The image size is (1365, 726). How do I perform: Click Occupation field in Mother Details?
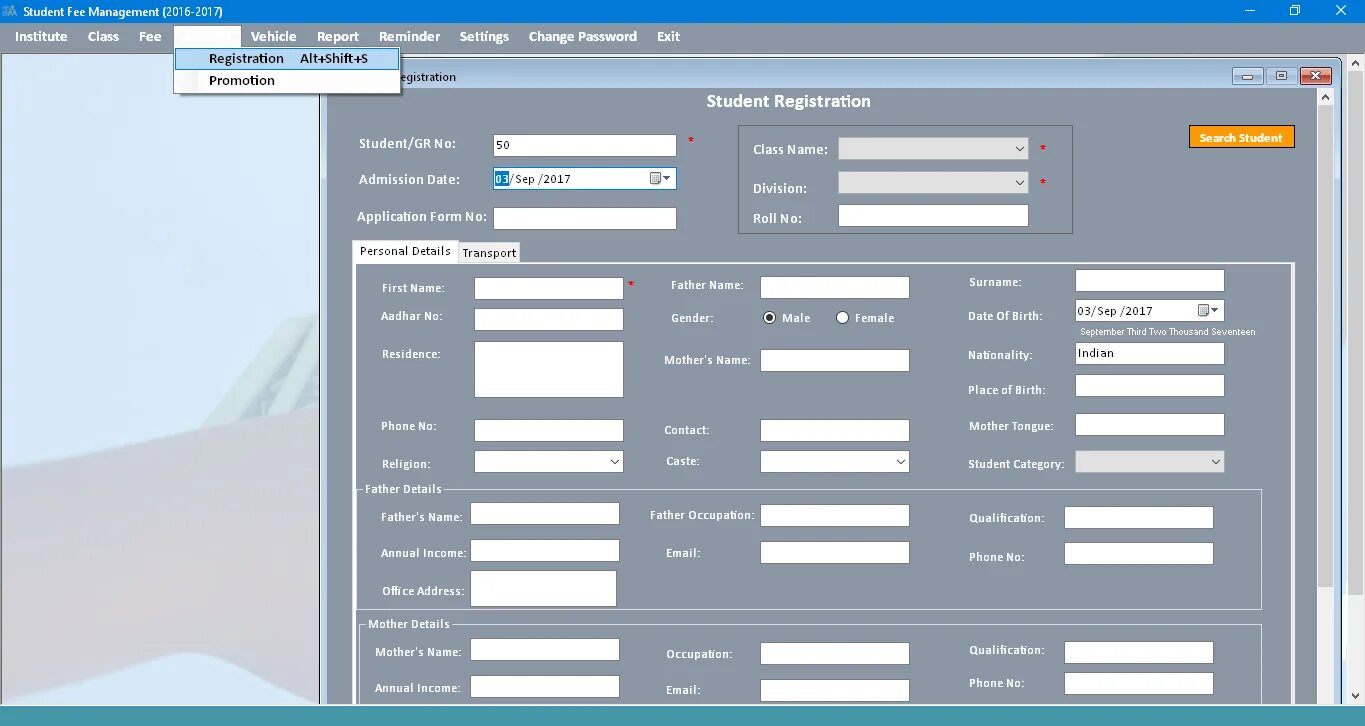point(835,653)
